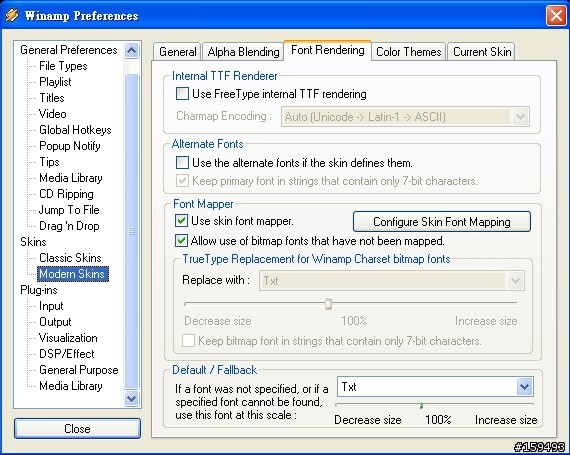Click Configure Skin Font Mapping button
This screenshot has height=455, width=570.
point(442,222)
